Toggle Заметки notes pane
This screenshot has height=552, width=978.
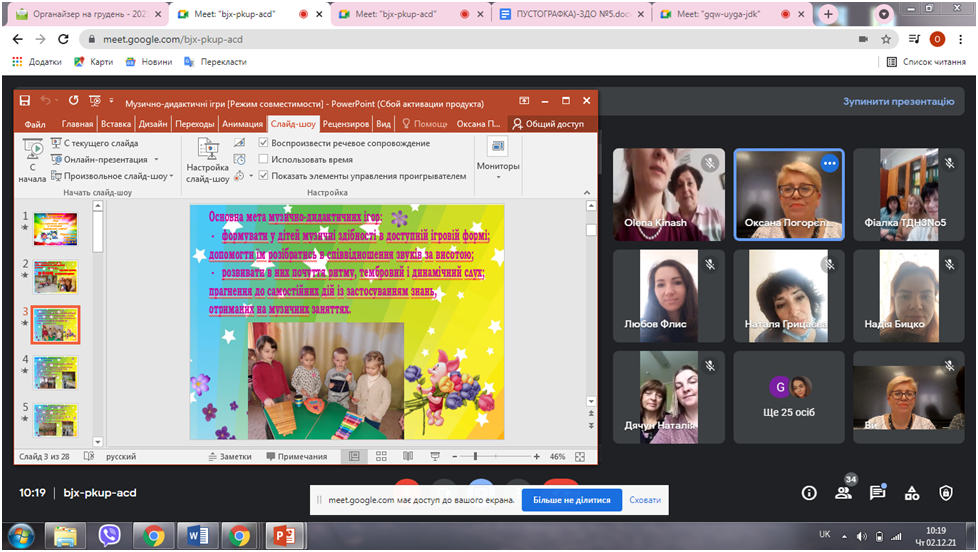(230, 457)
